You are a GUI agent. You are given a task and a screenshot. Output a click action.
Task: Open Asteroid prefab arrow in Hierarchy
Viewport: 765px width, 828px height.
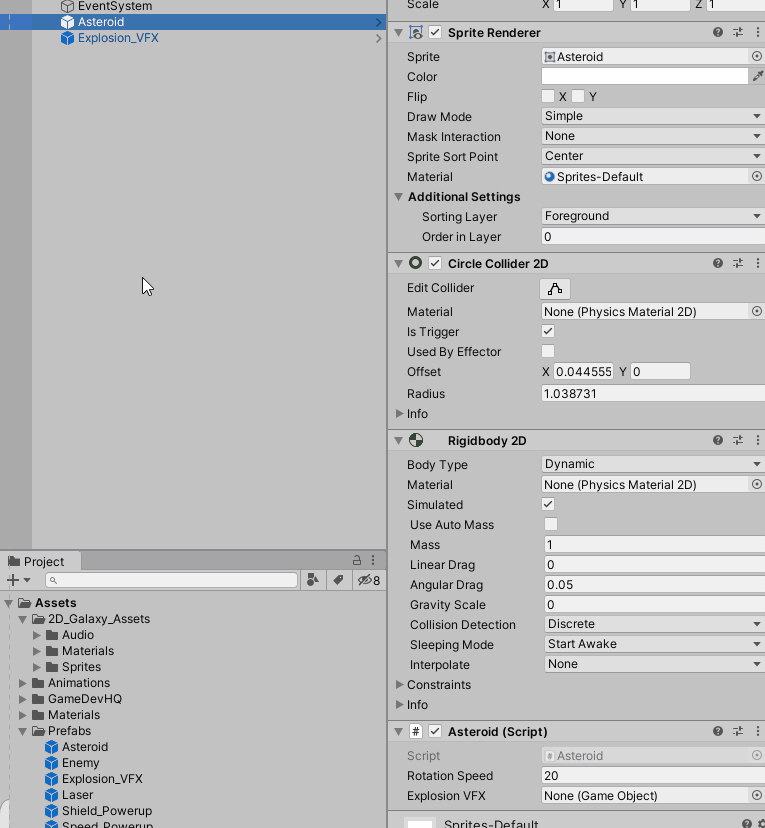pos(378,22)
